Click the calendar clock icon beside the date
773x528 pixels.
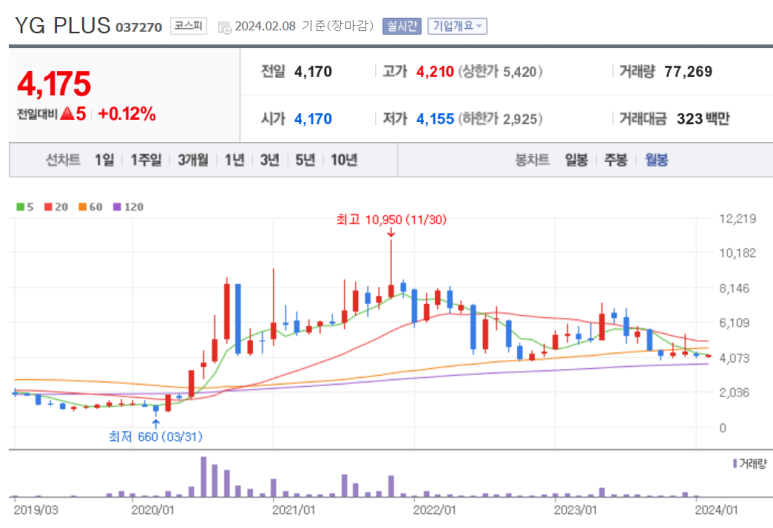tap(224, 28)
